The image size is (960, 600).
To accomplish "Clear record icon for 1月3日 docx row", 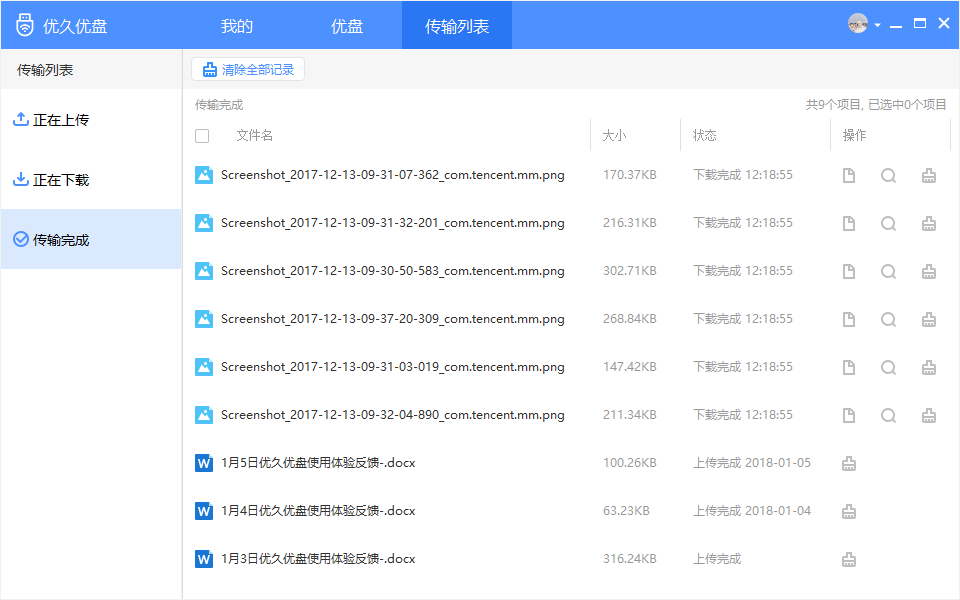I will (x=849, y=560).
